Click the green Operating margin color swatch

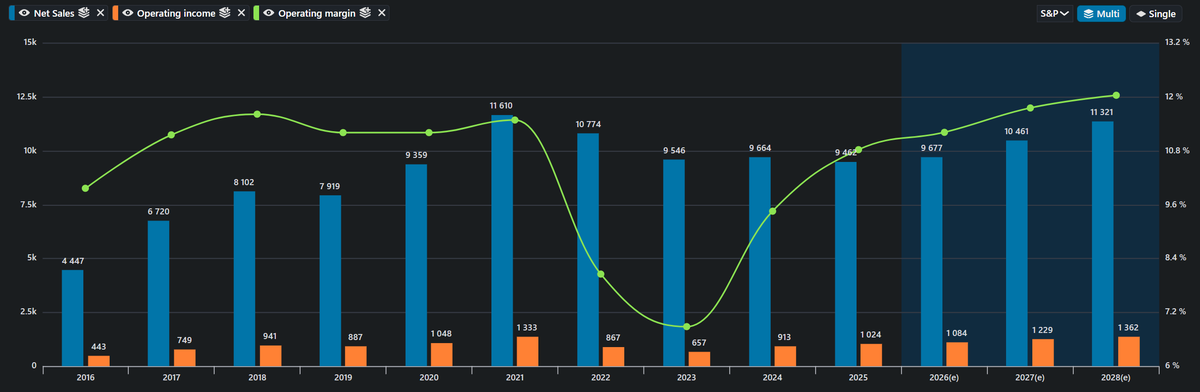pos(255,14)
